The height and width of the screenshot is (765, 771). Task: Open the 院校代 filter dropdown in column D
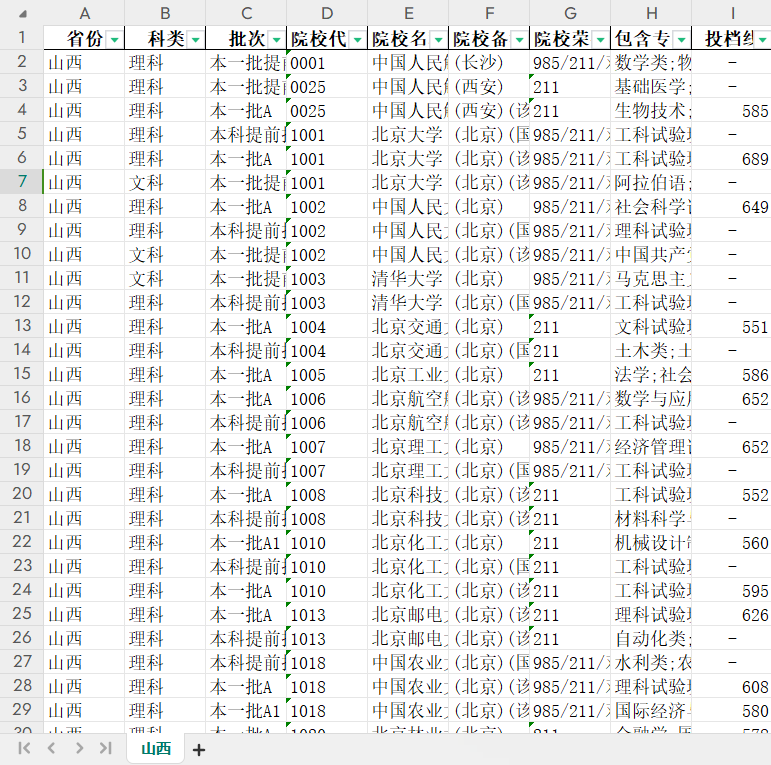[358, 39]
